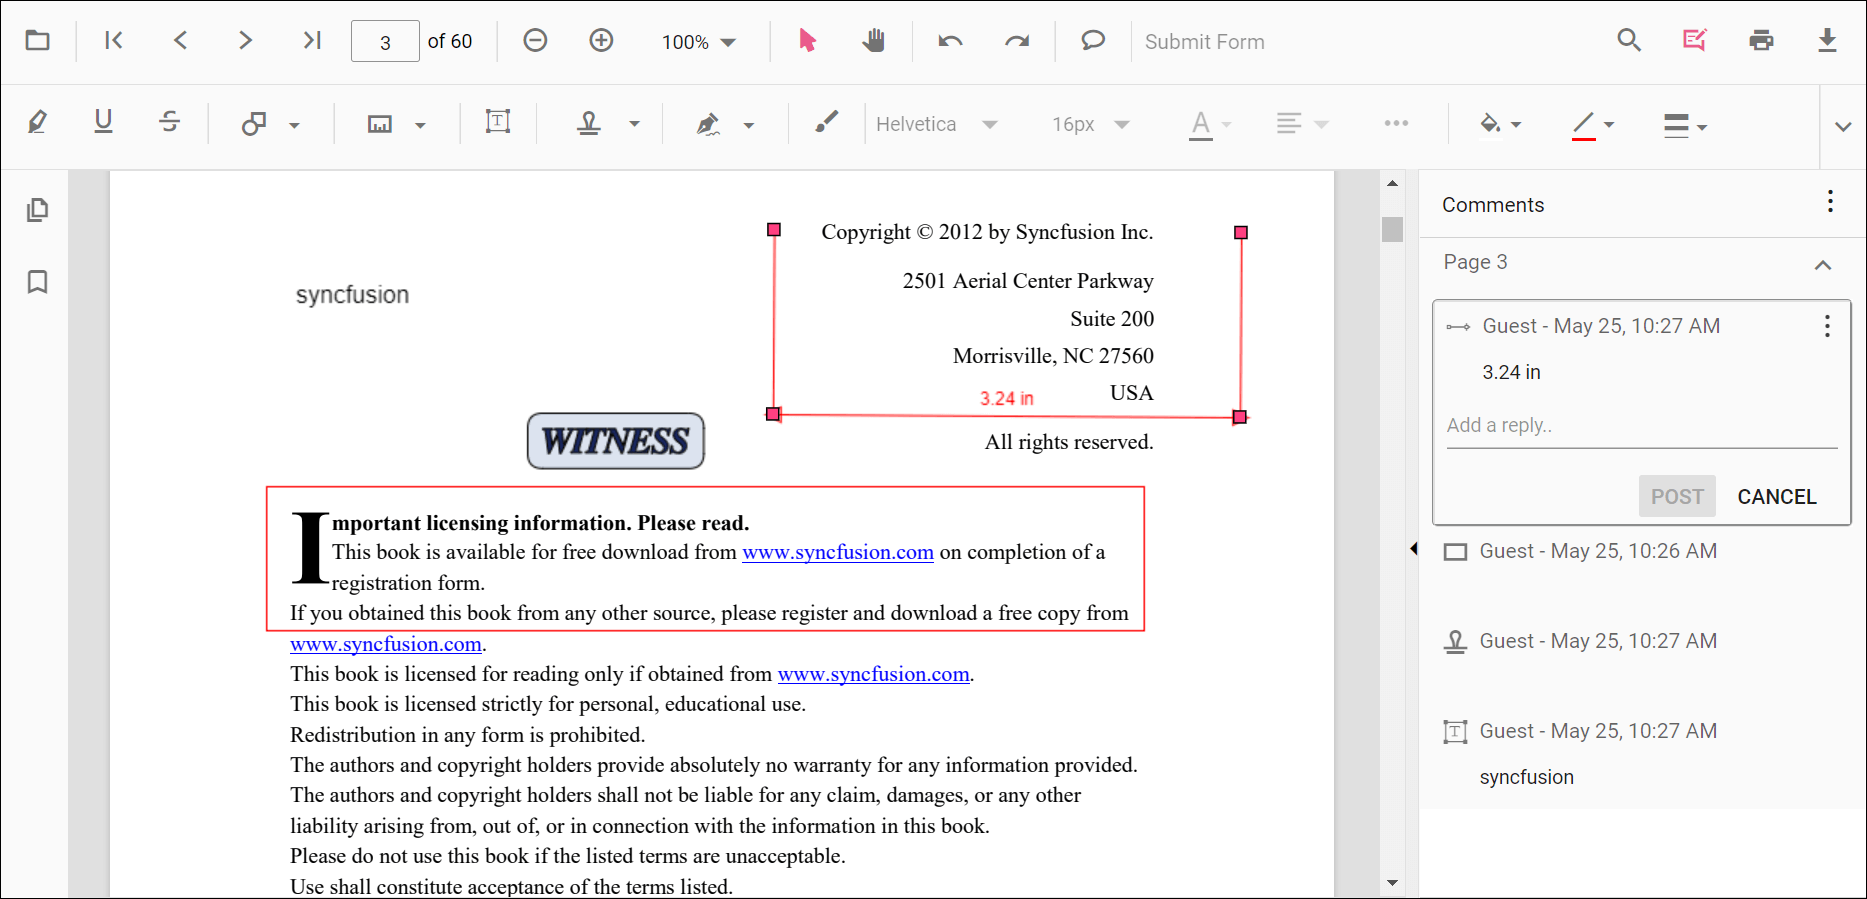The image size is (1867, 899).
Task: Open the search magnifier tool
Action: pyautogui.click(x=1629, y=40)
